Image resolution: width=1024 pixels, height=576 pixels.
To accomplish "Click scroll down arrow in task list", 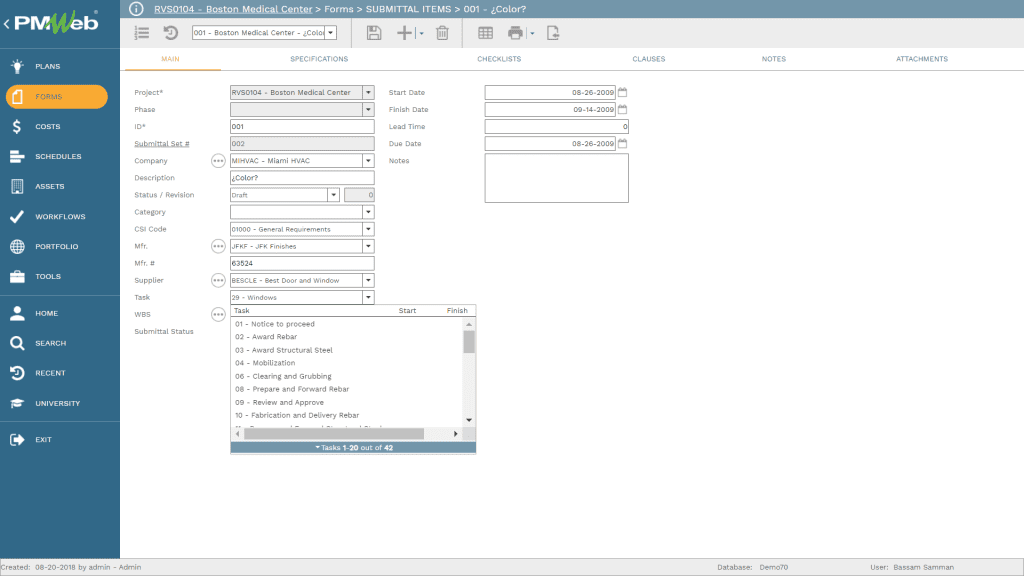I will [469, 420].
